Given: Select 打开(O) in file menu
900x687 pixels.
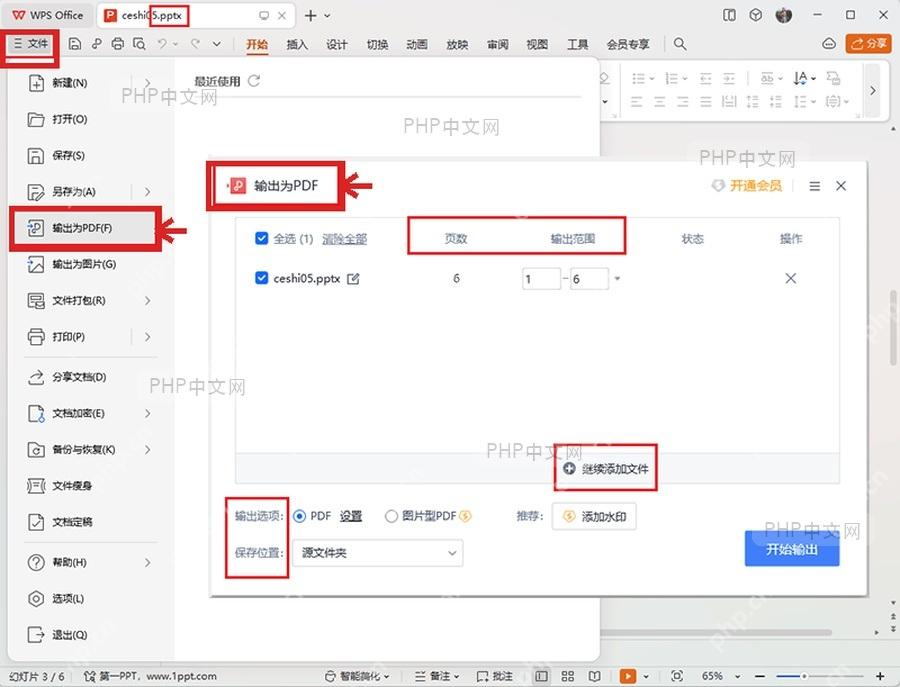Looking at the screenshot, I should pos(70,119).
